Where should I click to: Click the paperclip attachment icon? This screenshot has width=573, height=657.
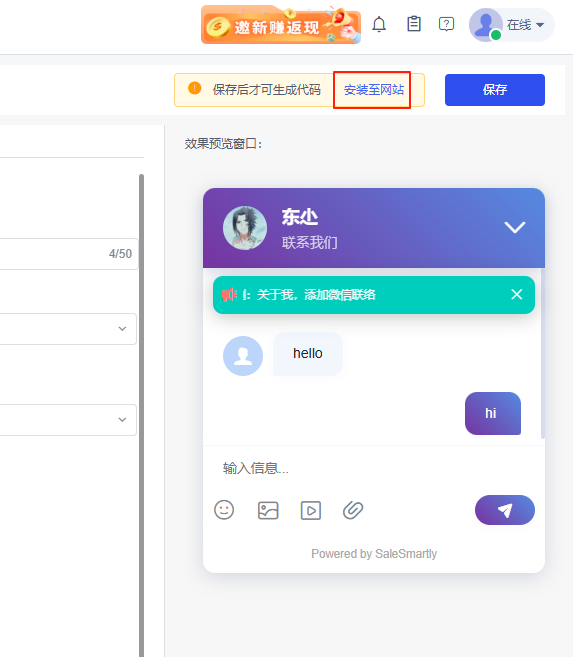coord(353,510)
